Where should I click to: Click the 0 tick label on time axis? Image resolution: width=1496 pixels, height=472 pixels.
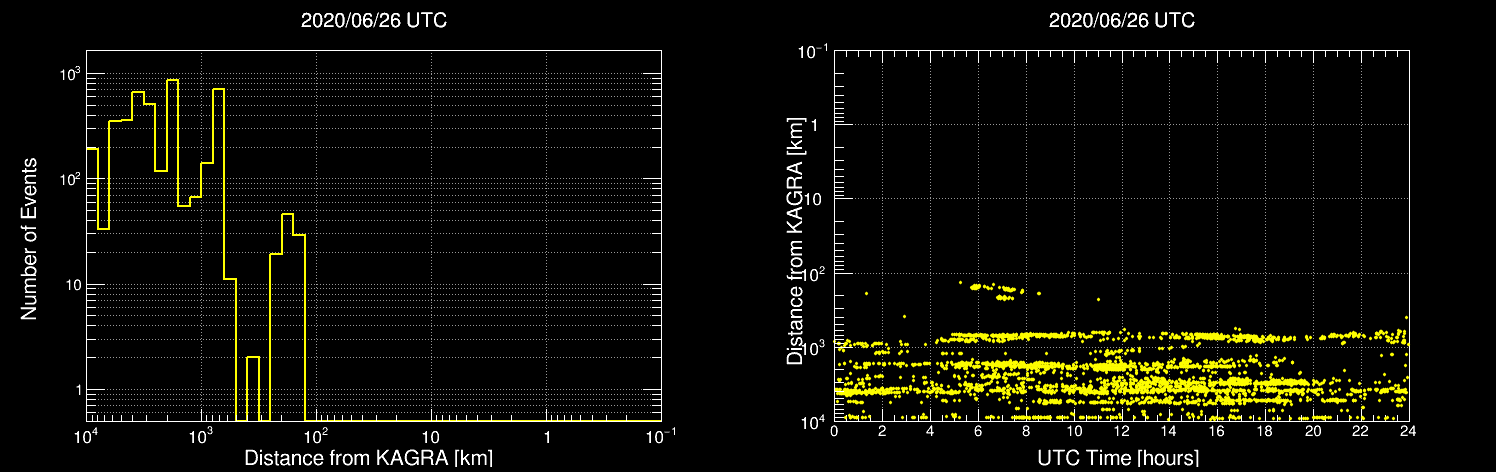coord(833,430)
